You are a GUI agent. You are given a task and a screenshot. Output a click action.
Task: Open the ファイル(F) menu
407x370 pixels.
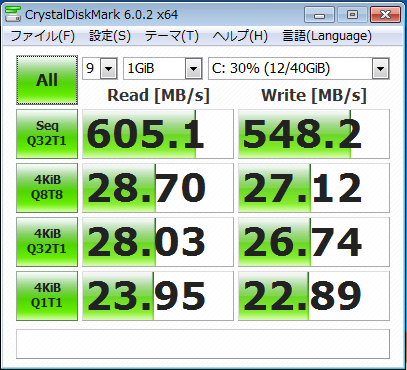[43, 36]
